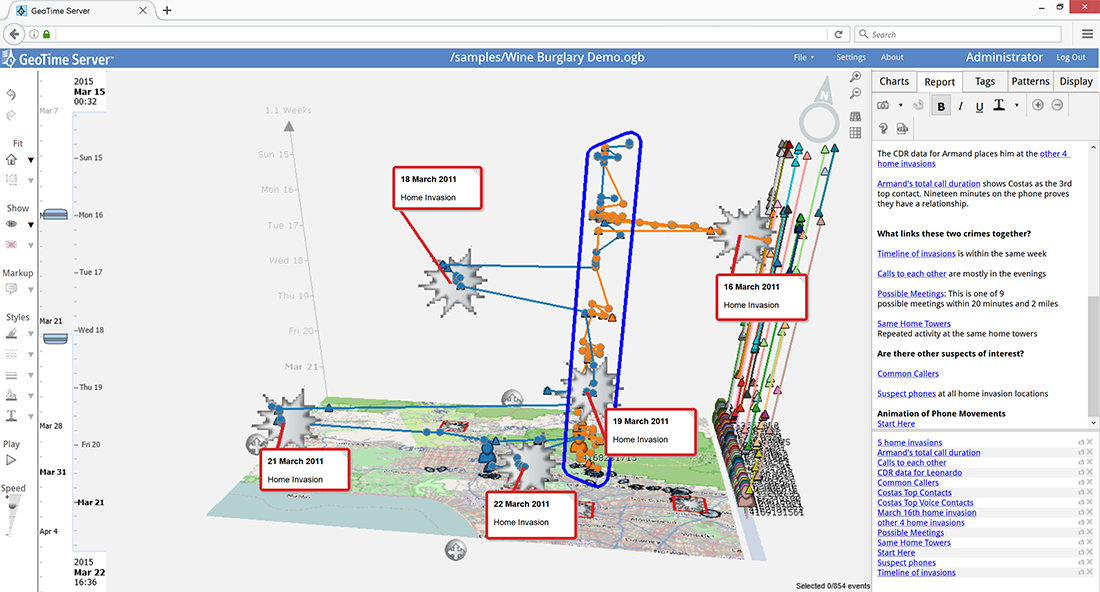The width and height of the screenshot is (1100, 592).
Task: Delete the 'Suspect phones' snapshot with its X
Action: pyautogui.click(x=1089, y=563)
